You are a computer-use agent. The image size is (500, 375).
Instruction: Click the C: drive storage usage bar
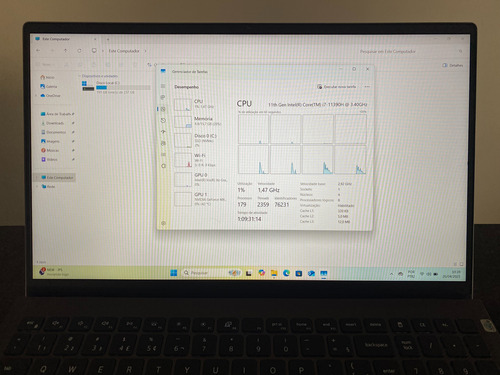(x=123, y=88)
